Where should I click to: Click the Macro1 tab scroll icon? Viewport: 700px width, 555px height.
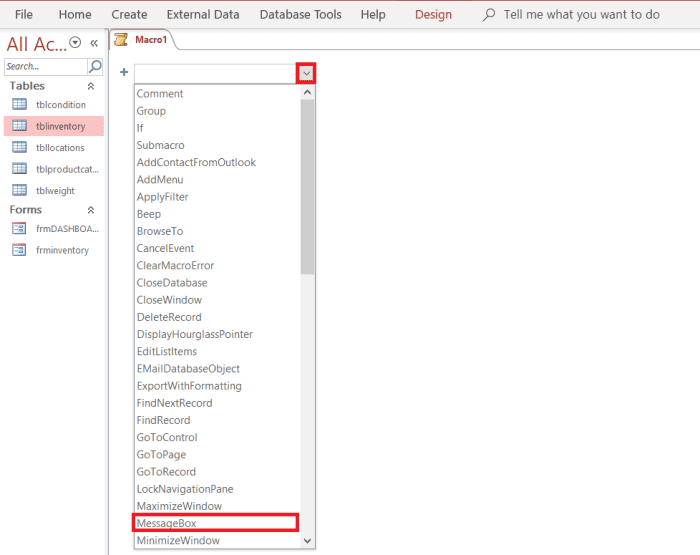tap(121, 40)
